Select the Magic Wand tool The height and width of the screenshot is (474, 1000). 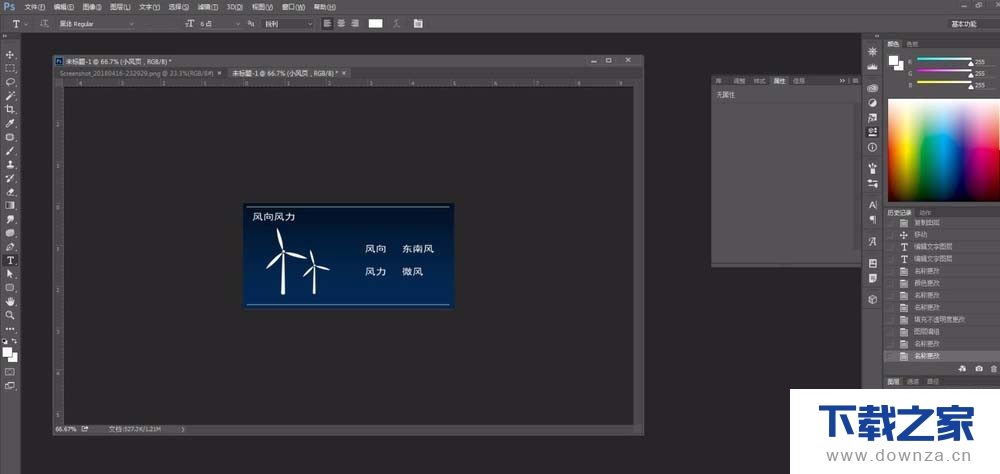tap(10, 96)
